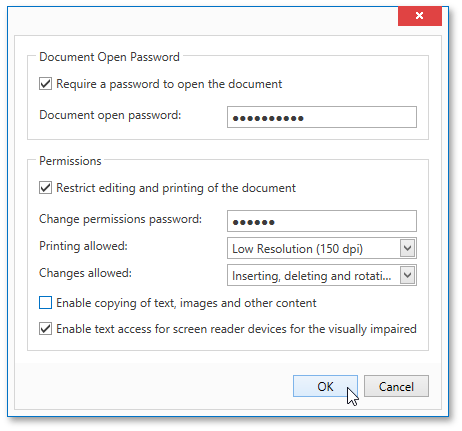Click the Document open password label
The width and height of the screenshot is (462, 431).
pos(110,115)
